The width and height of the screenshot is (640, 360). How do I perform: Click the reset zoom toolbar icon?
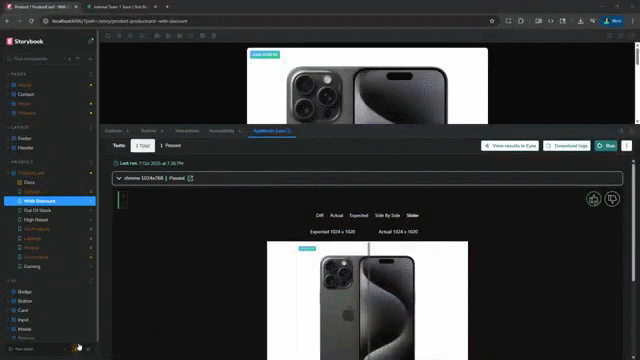tap(142, 36)
